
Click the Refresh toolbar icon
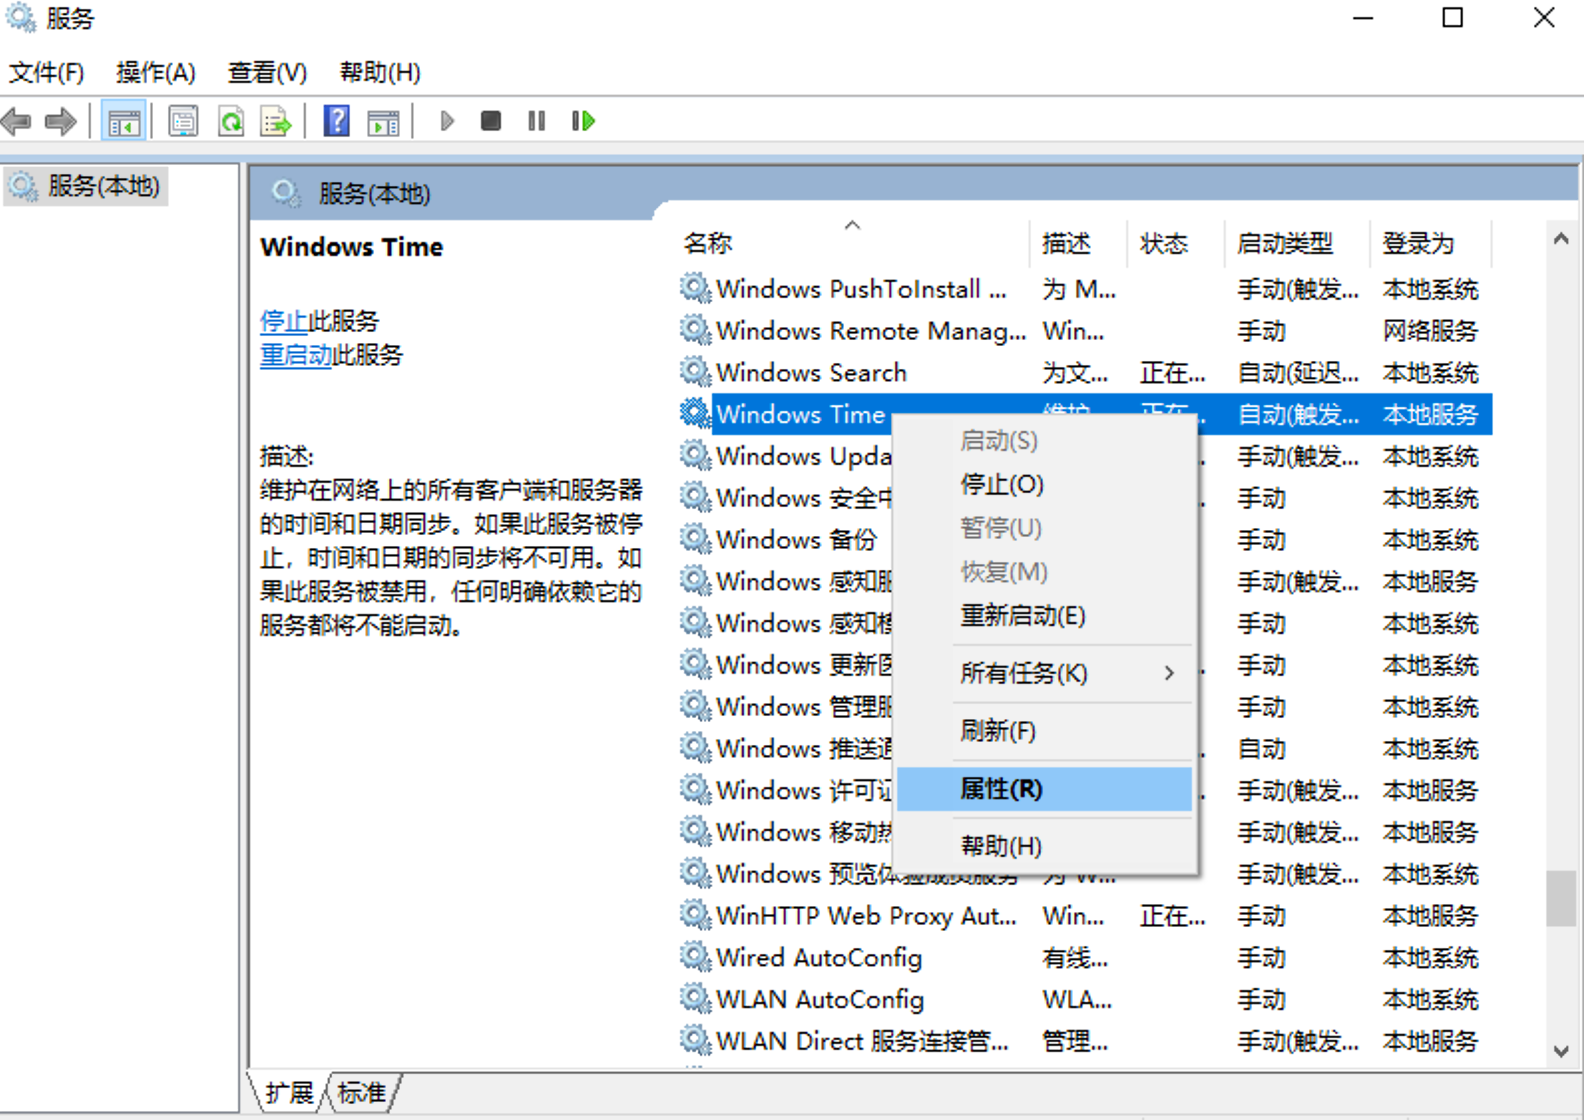pyautogui.click(x=231, y=122)
